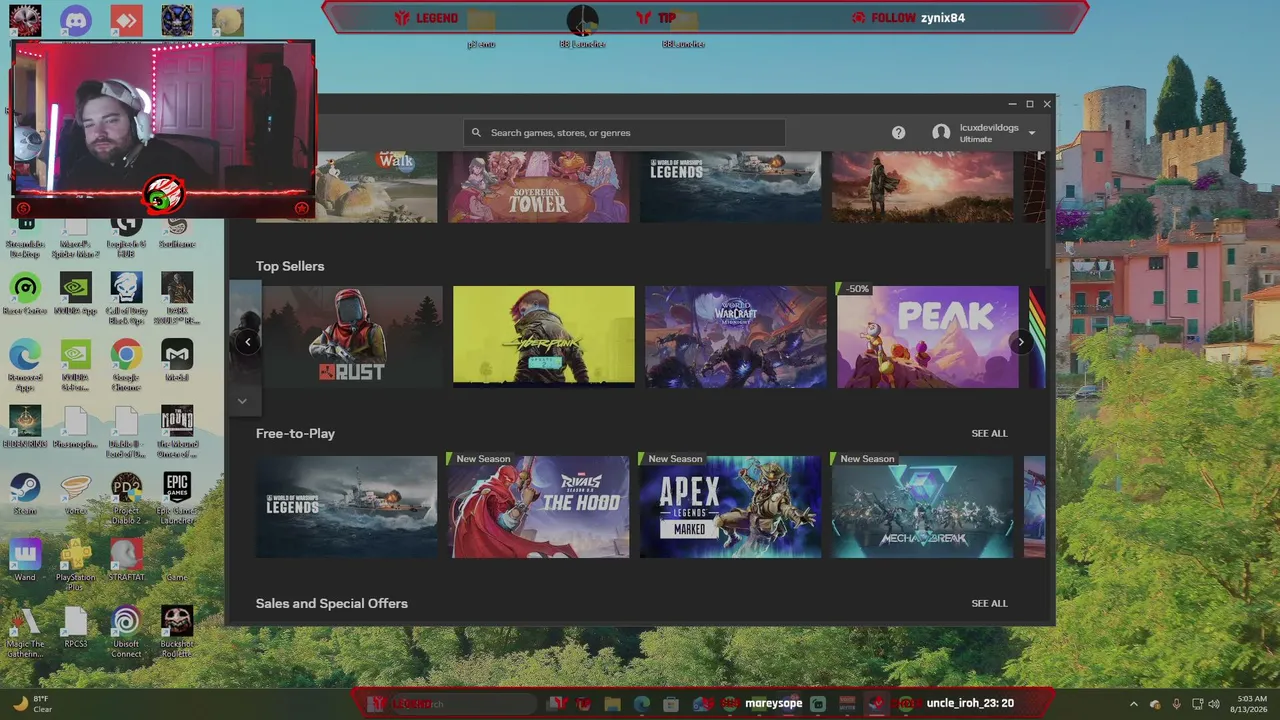Open Epic Games Launcher desktop shortcut
Image resolution: width=1280 pixels, height=720 pixels.
coord(177,498)
